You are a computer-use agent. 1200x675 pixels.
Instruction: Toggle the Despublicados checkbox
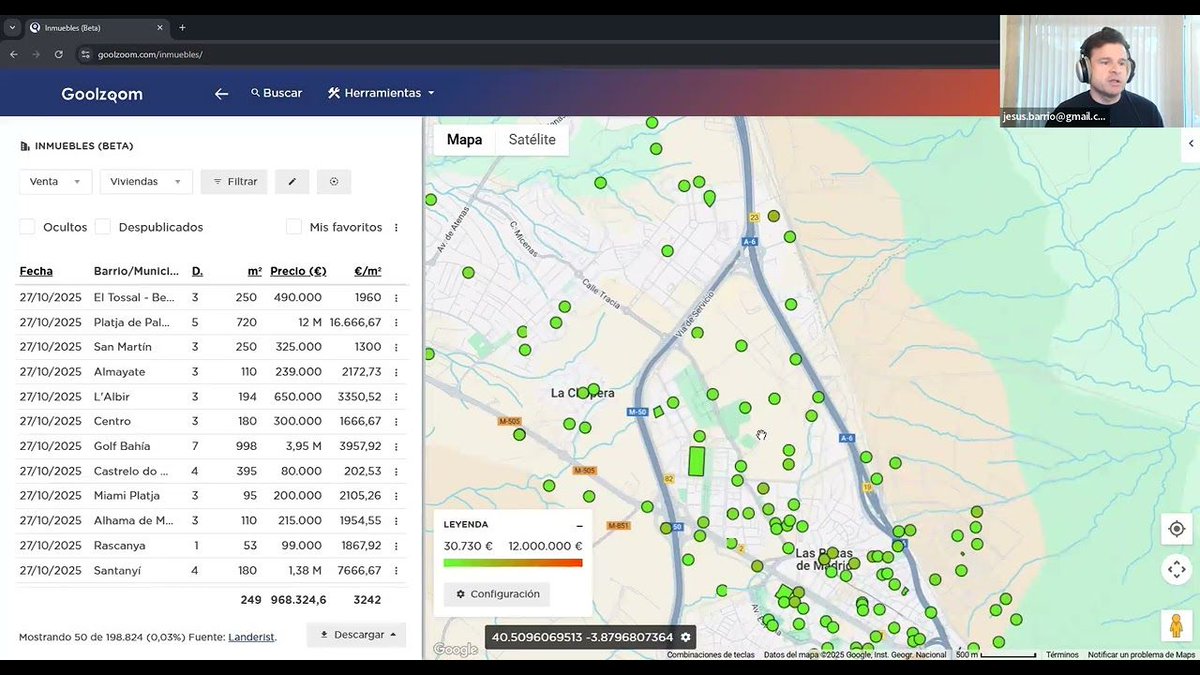coord(103,227)
